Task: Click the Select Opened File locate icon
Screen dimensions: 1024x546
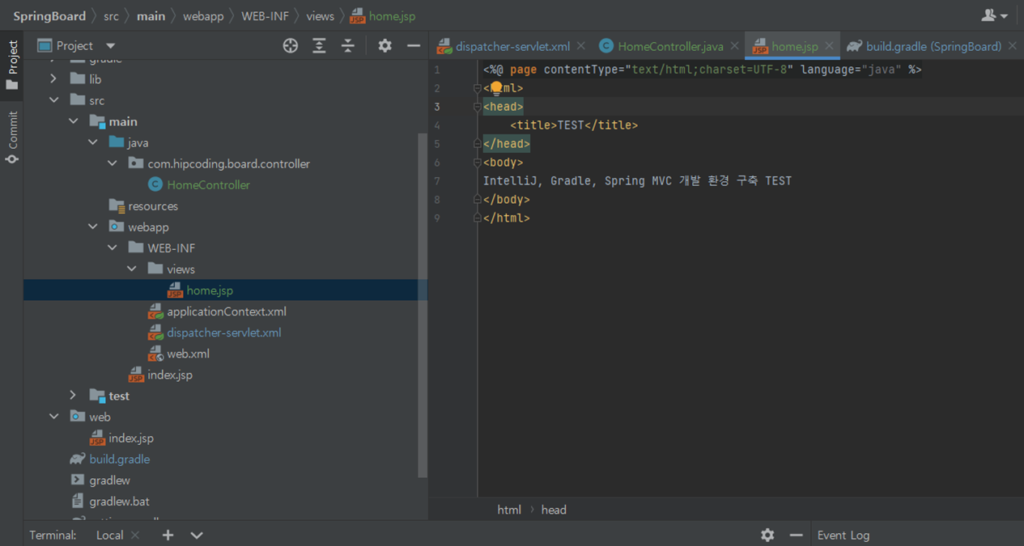Action: pos(290,46)
